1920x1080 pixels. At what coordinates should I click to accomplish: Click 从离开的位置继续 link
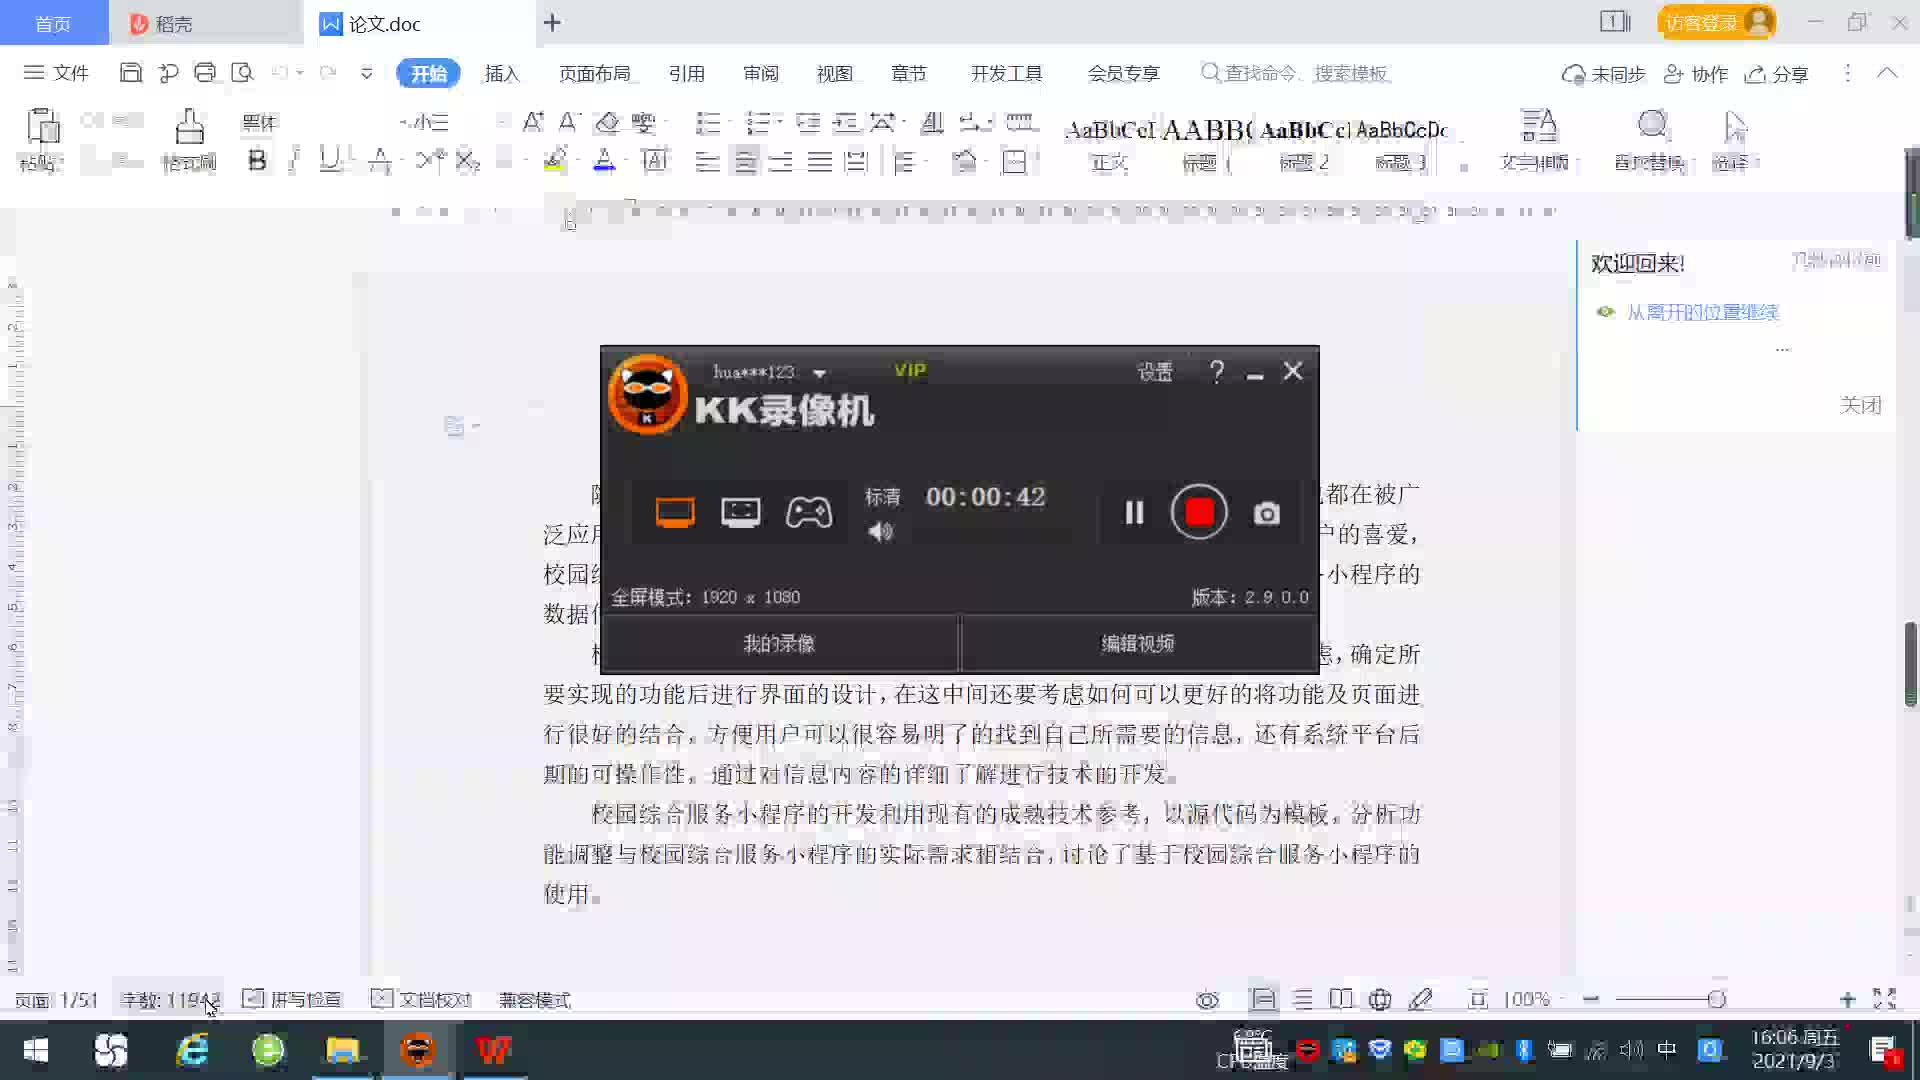pyautogui.click(x=1702, y=312)
